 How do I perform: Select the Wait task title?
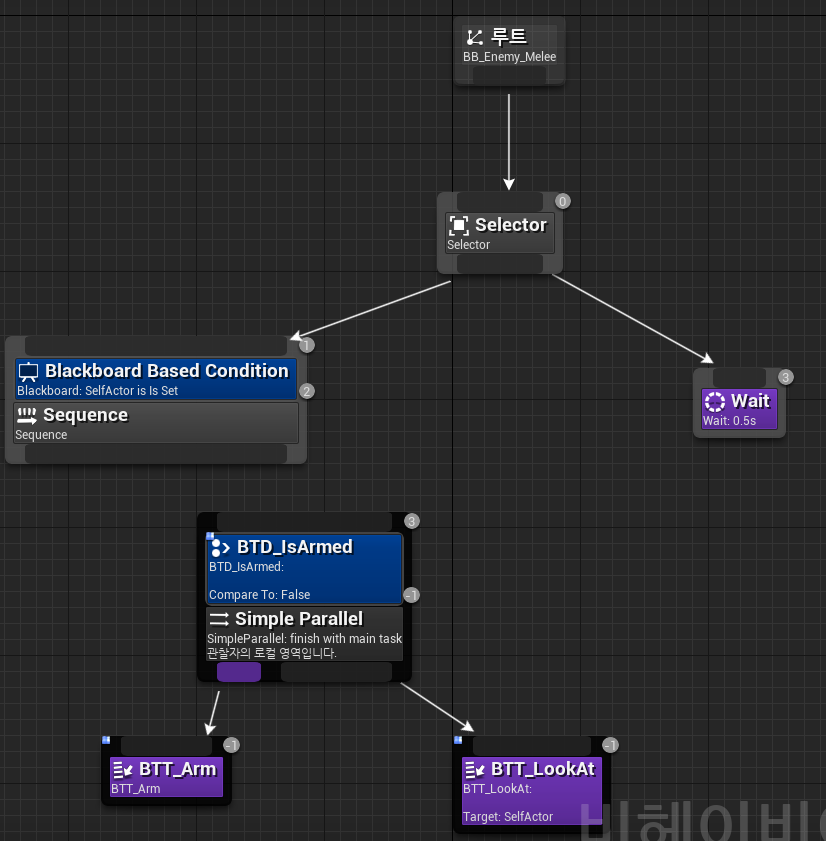[750, 401]
